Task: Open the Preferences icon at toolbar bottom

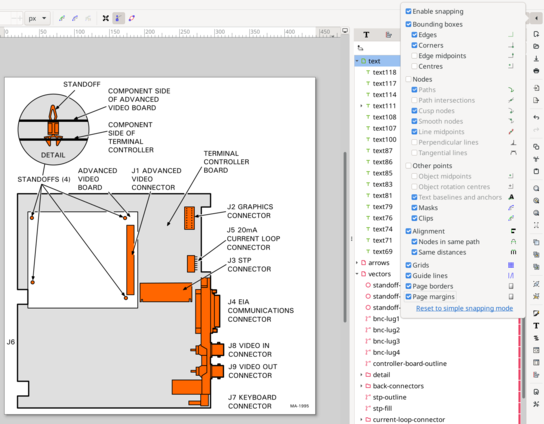Action: pyautogui.click(x=536, y=404)
